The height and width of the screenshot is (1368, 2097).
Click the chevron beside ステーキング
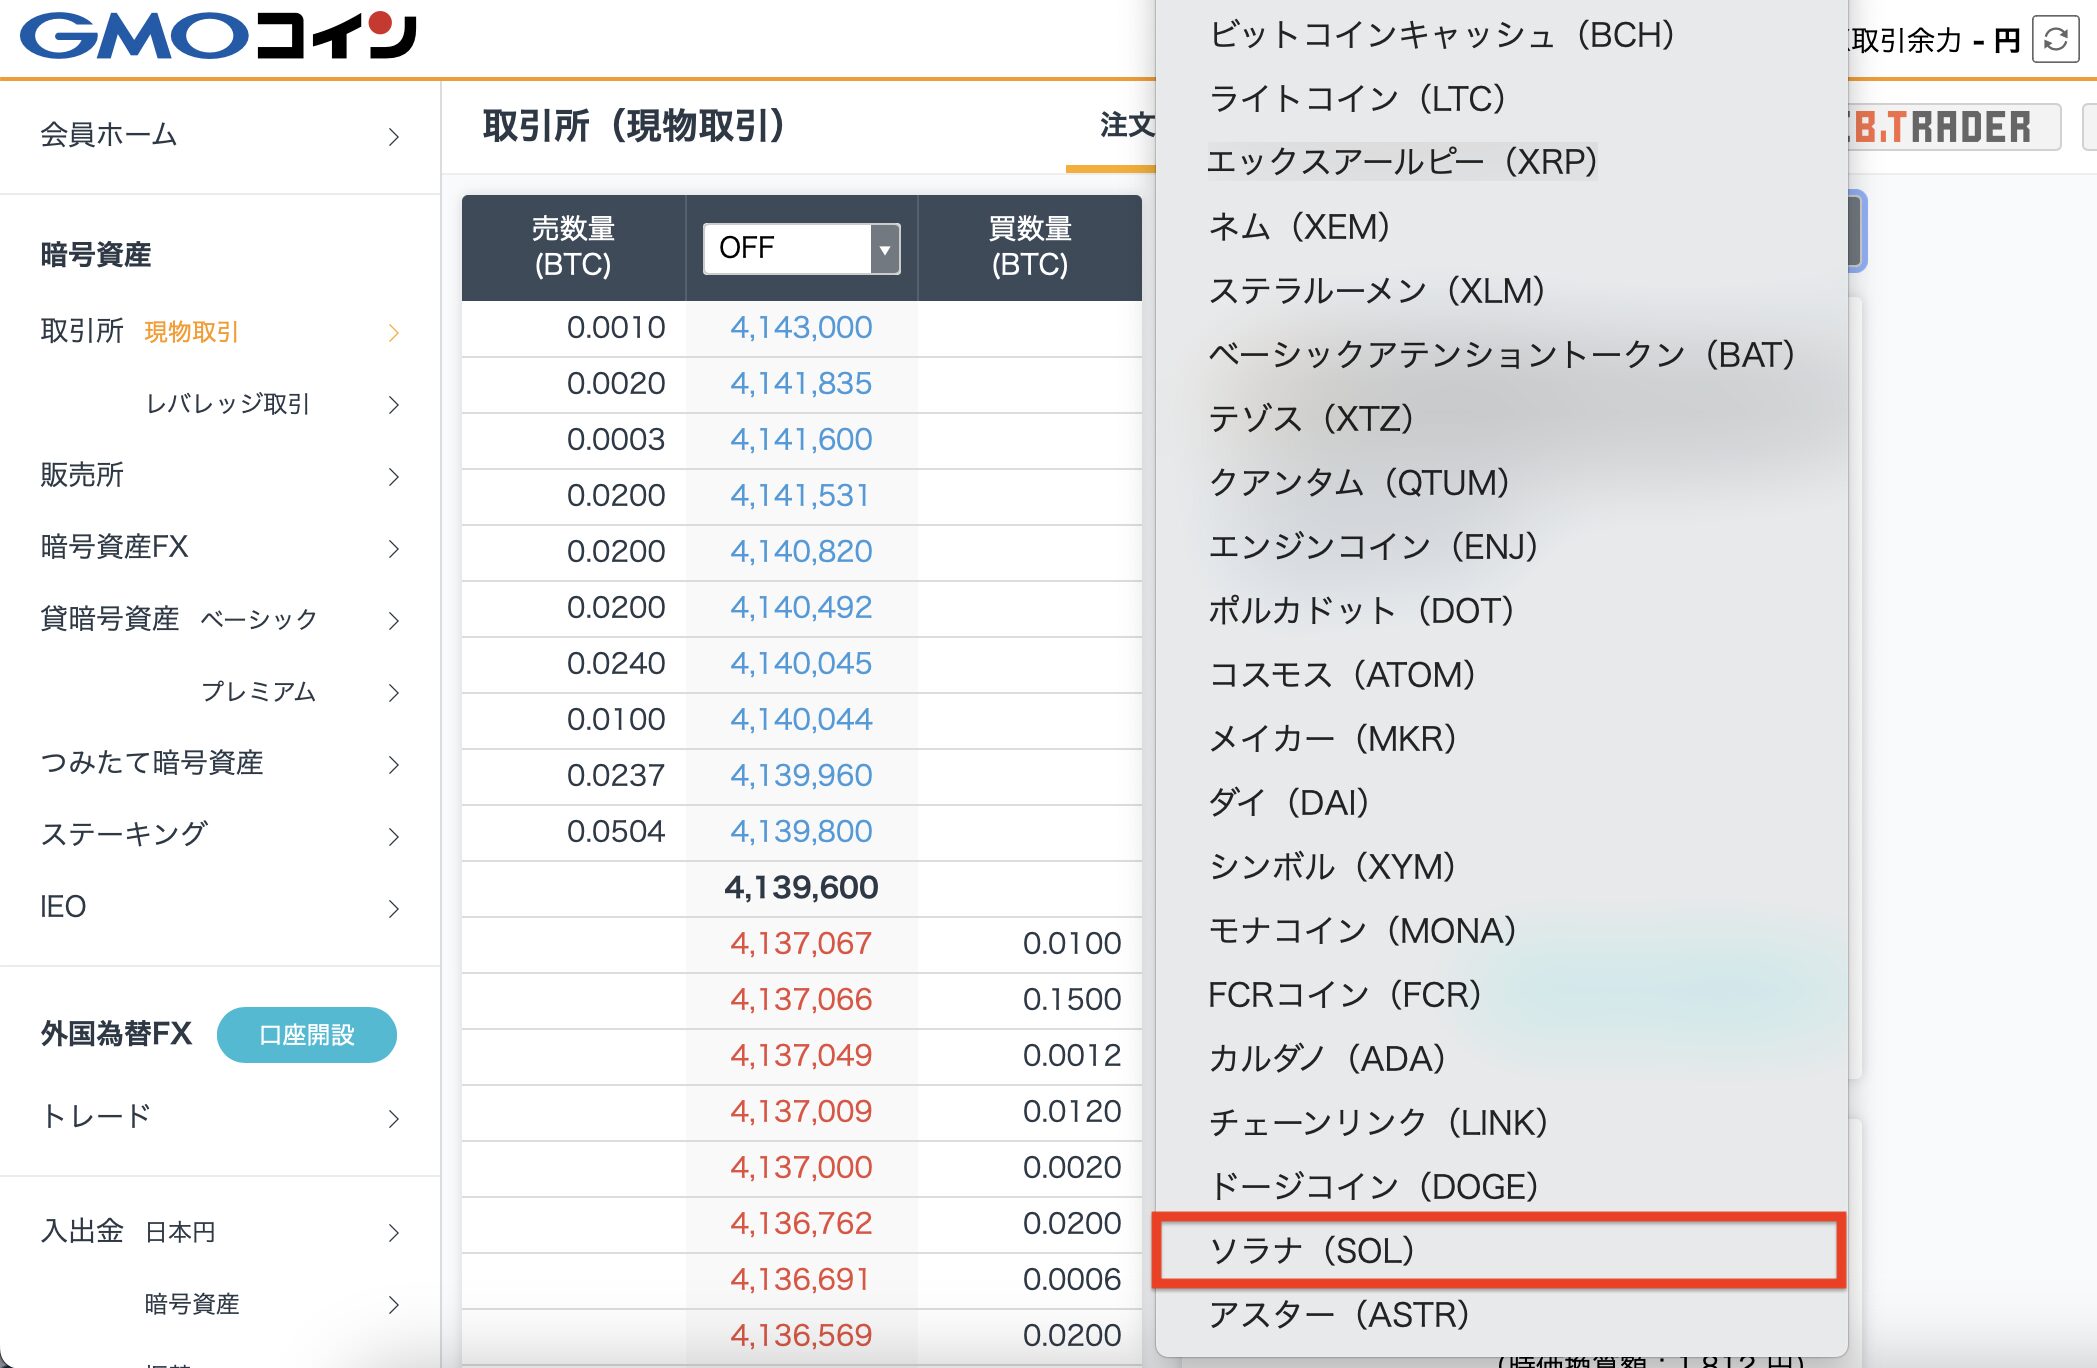pos(394,837)
